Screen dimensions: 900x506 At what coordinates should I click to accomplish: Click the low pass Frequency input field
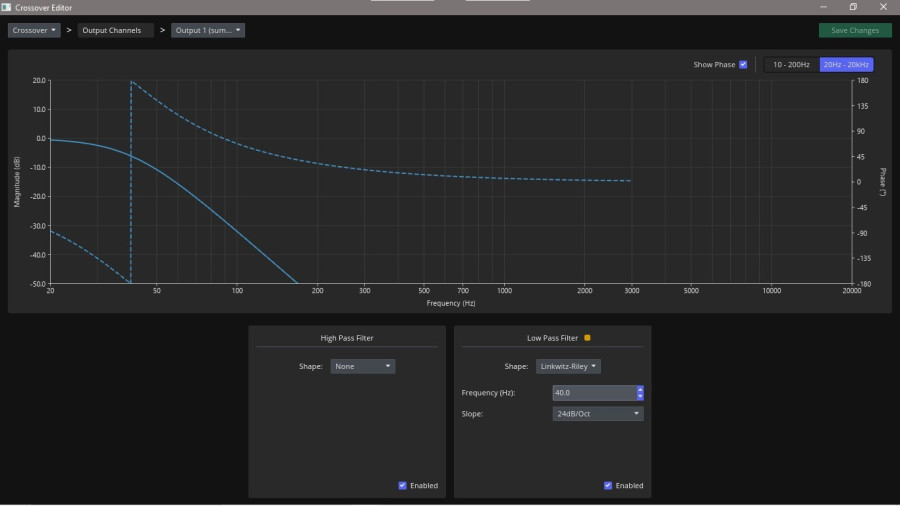point(594,392)
